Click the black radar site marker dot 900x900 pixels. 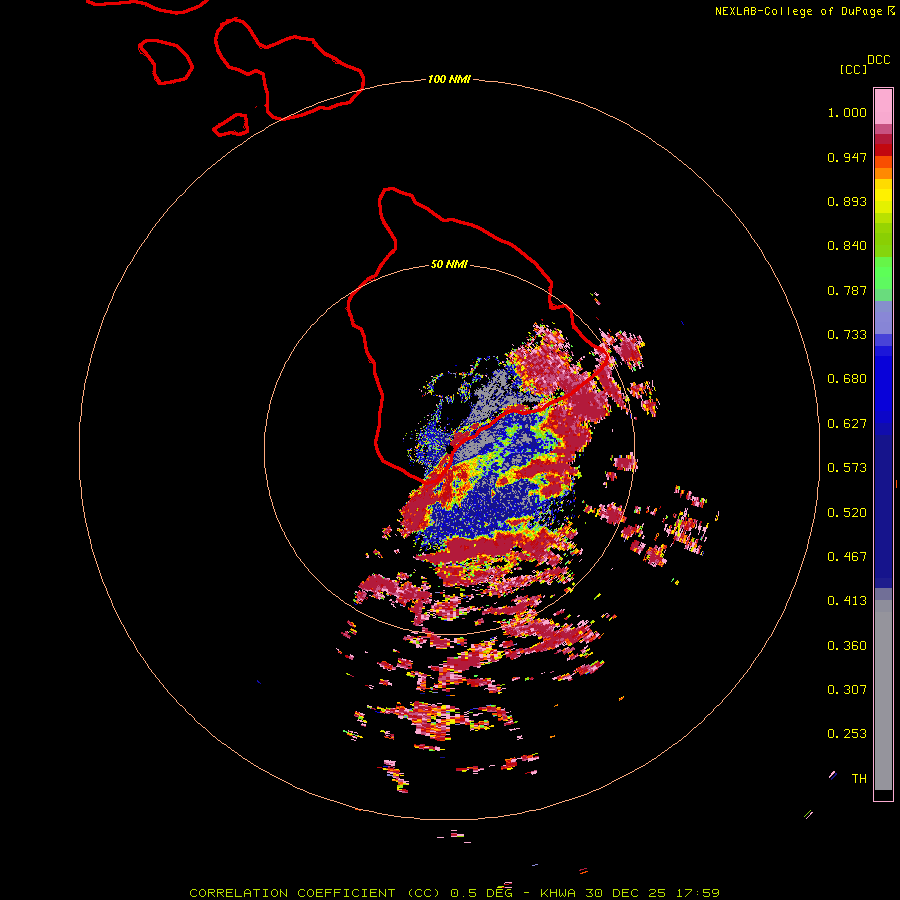point(449,448)
